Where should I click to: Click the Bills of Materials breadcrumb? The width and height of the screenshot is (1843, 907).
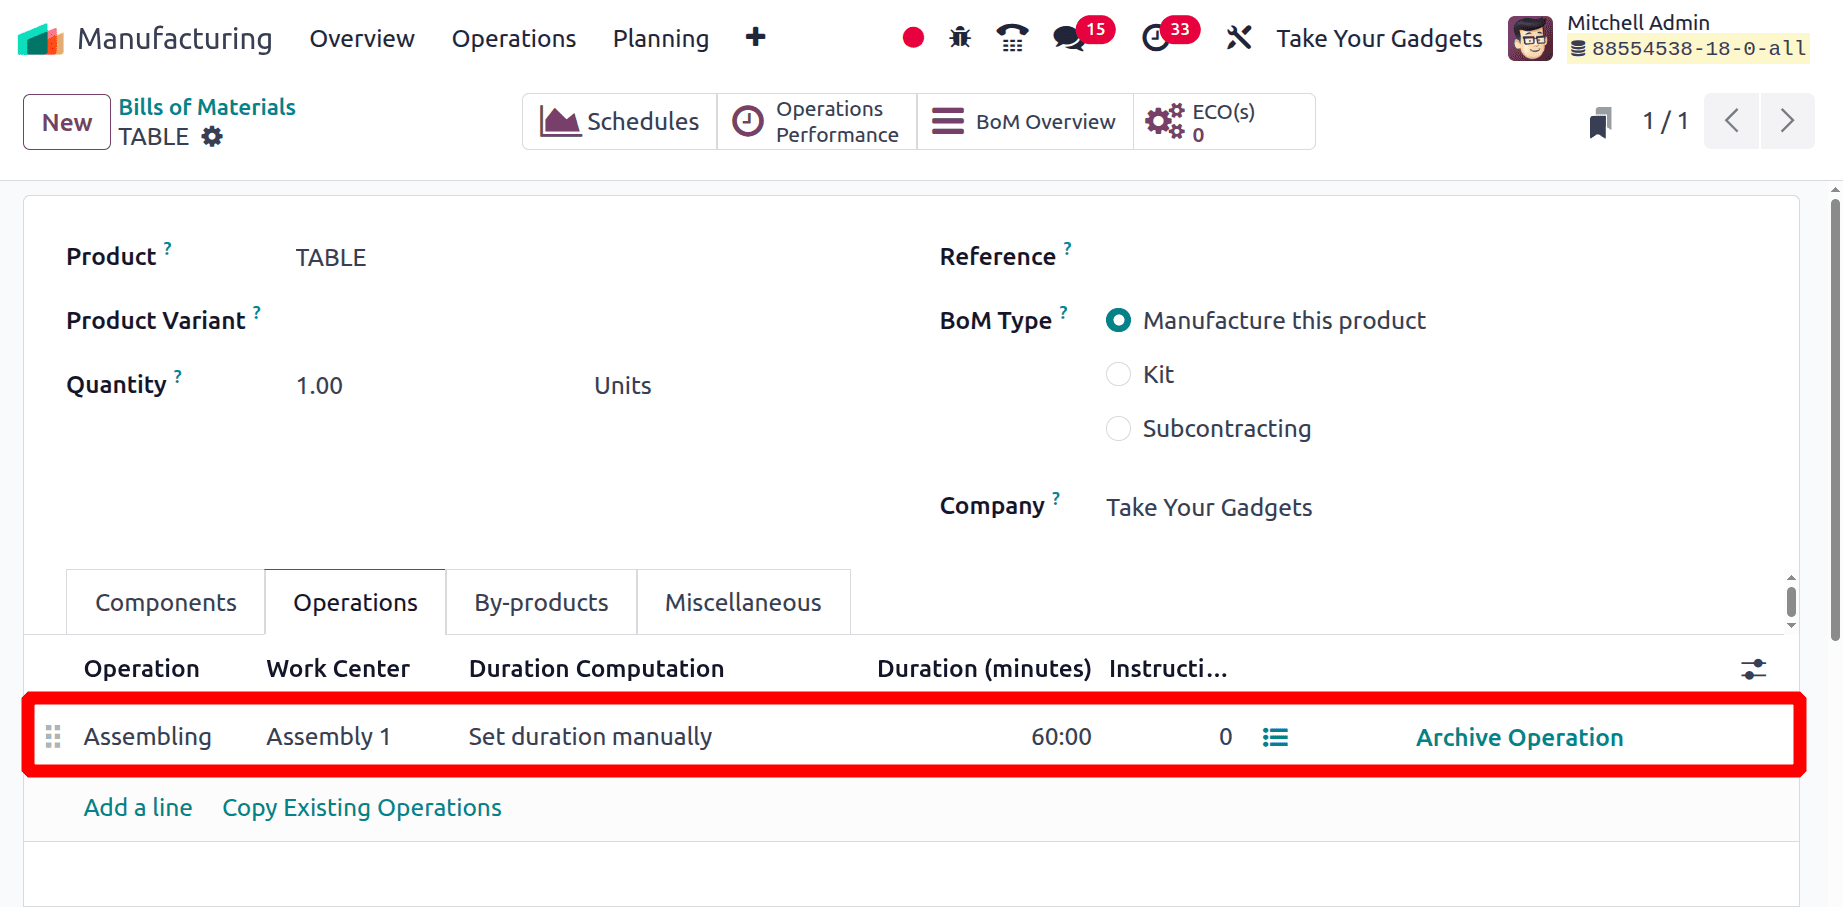pyautogui.click(x=207, y=107)
